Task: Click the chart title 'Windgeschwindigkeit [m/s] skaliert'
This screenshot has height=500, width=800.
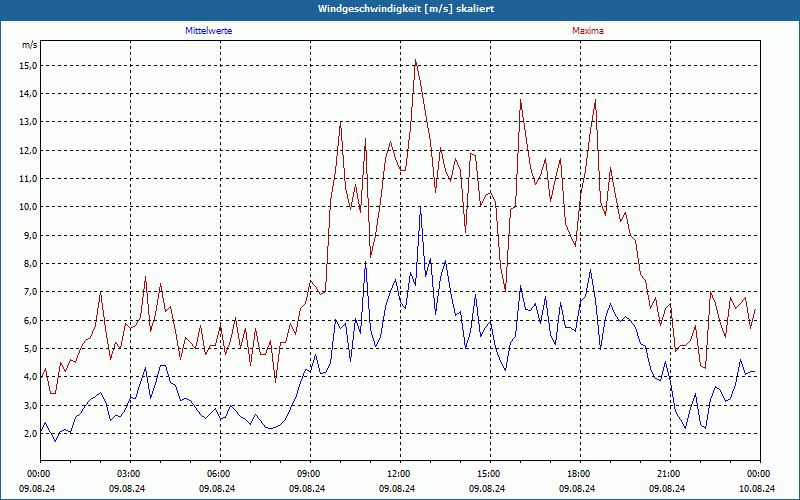Action: pyautogui.click(x=406, y=9)
